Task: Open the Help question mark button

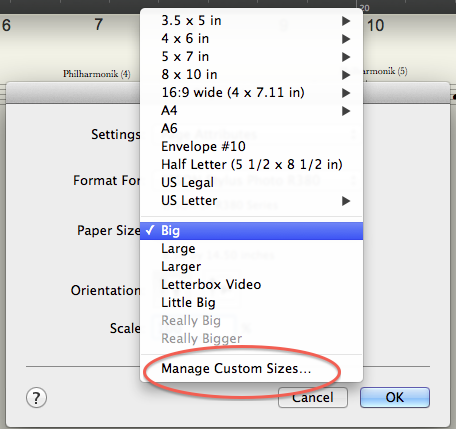Action: tap(36, 397)
